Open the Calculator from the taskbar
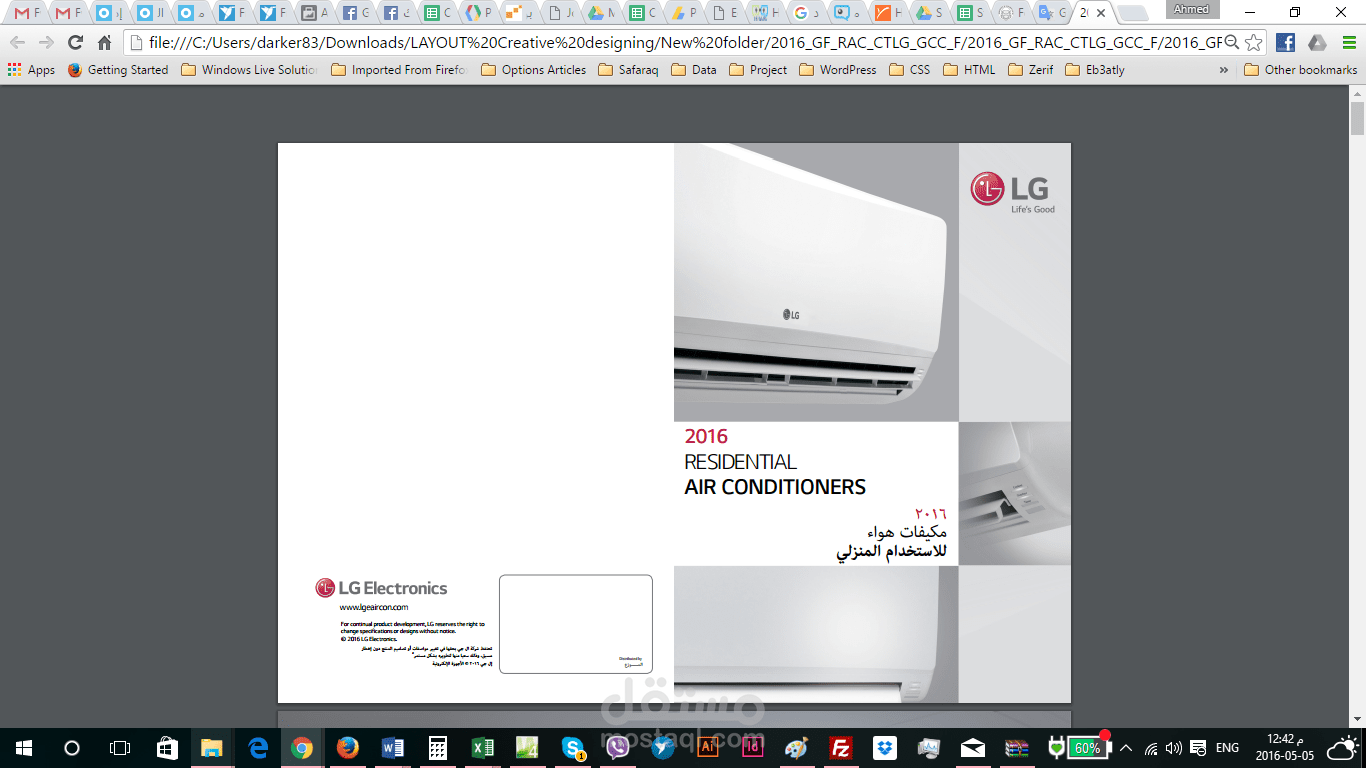This screenshot has height=768, width=1366. (437, 748)
